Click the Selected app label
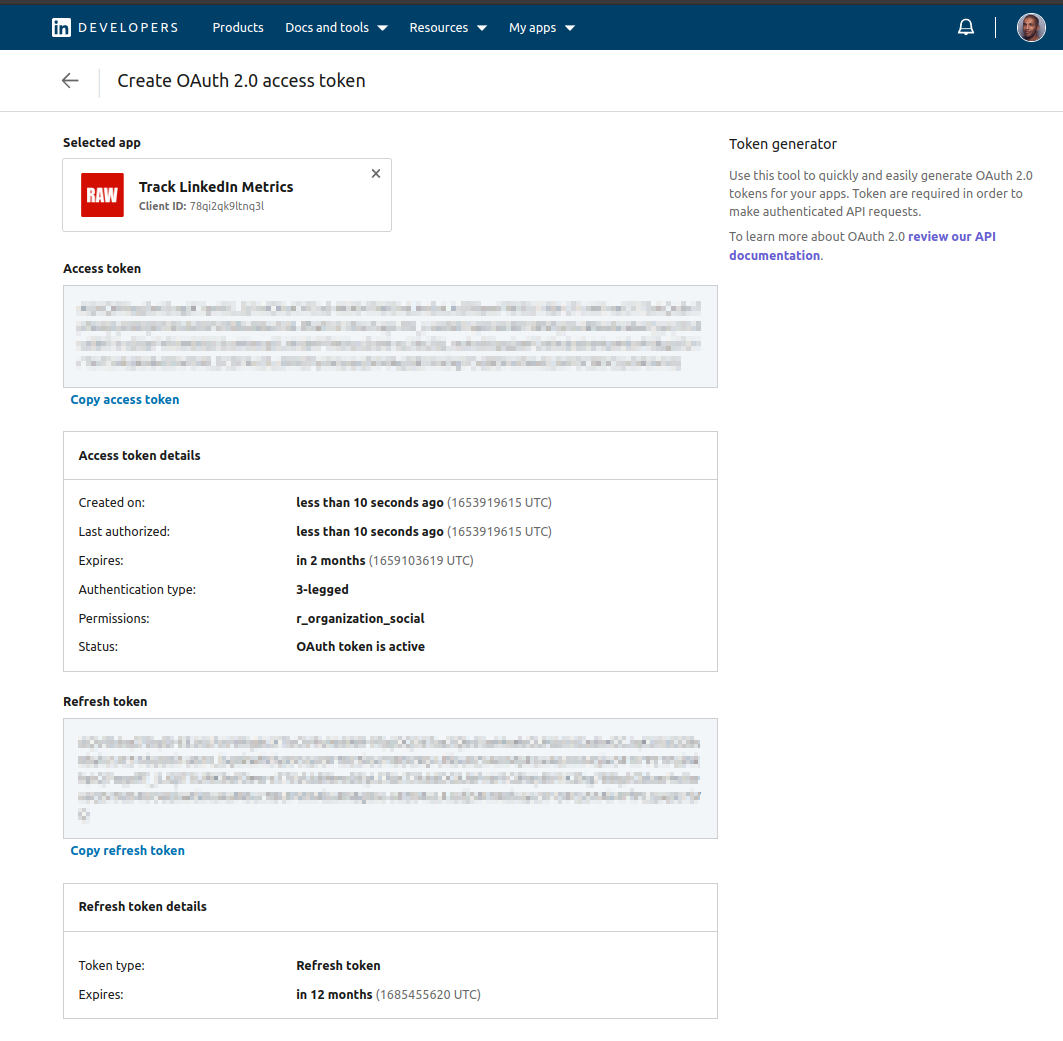The image size is (1063, 1041). 102,142
